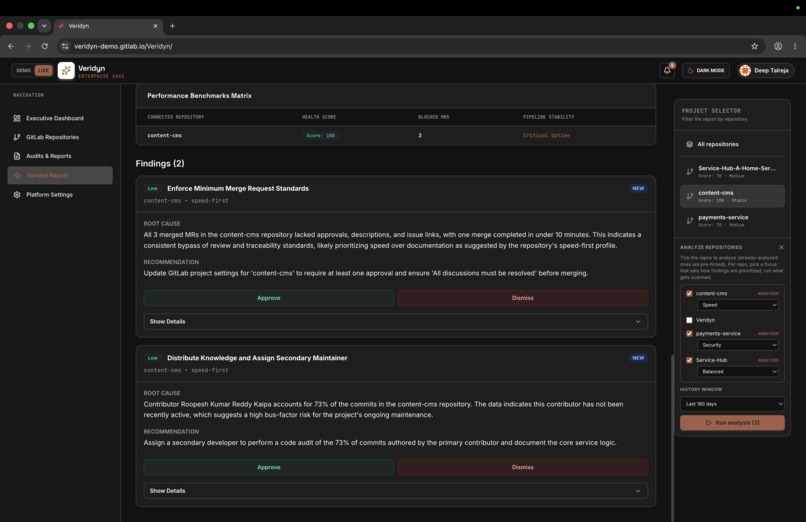Switch to LIVE mode
The image size is (806, 522).
click(43, 70)
